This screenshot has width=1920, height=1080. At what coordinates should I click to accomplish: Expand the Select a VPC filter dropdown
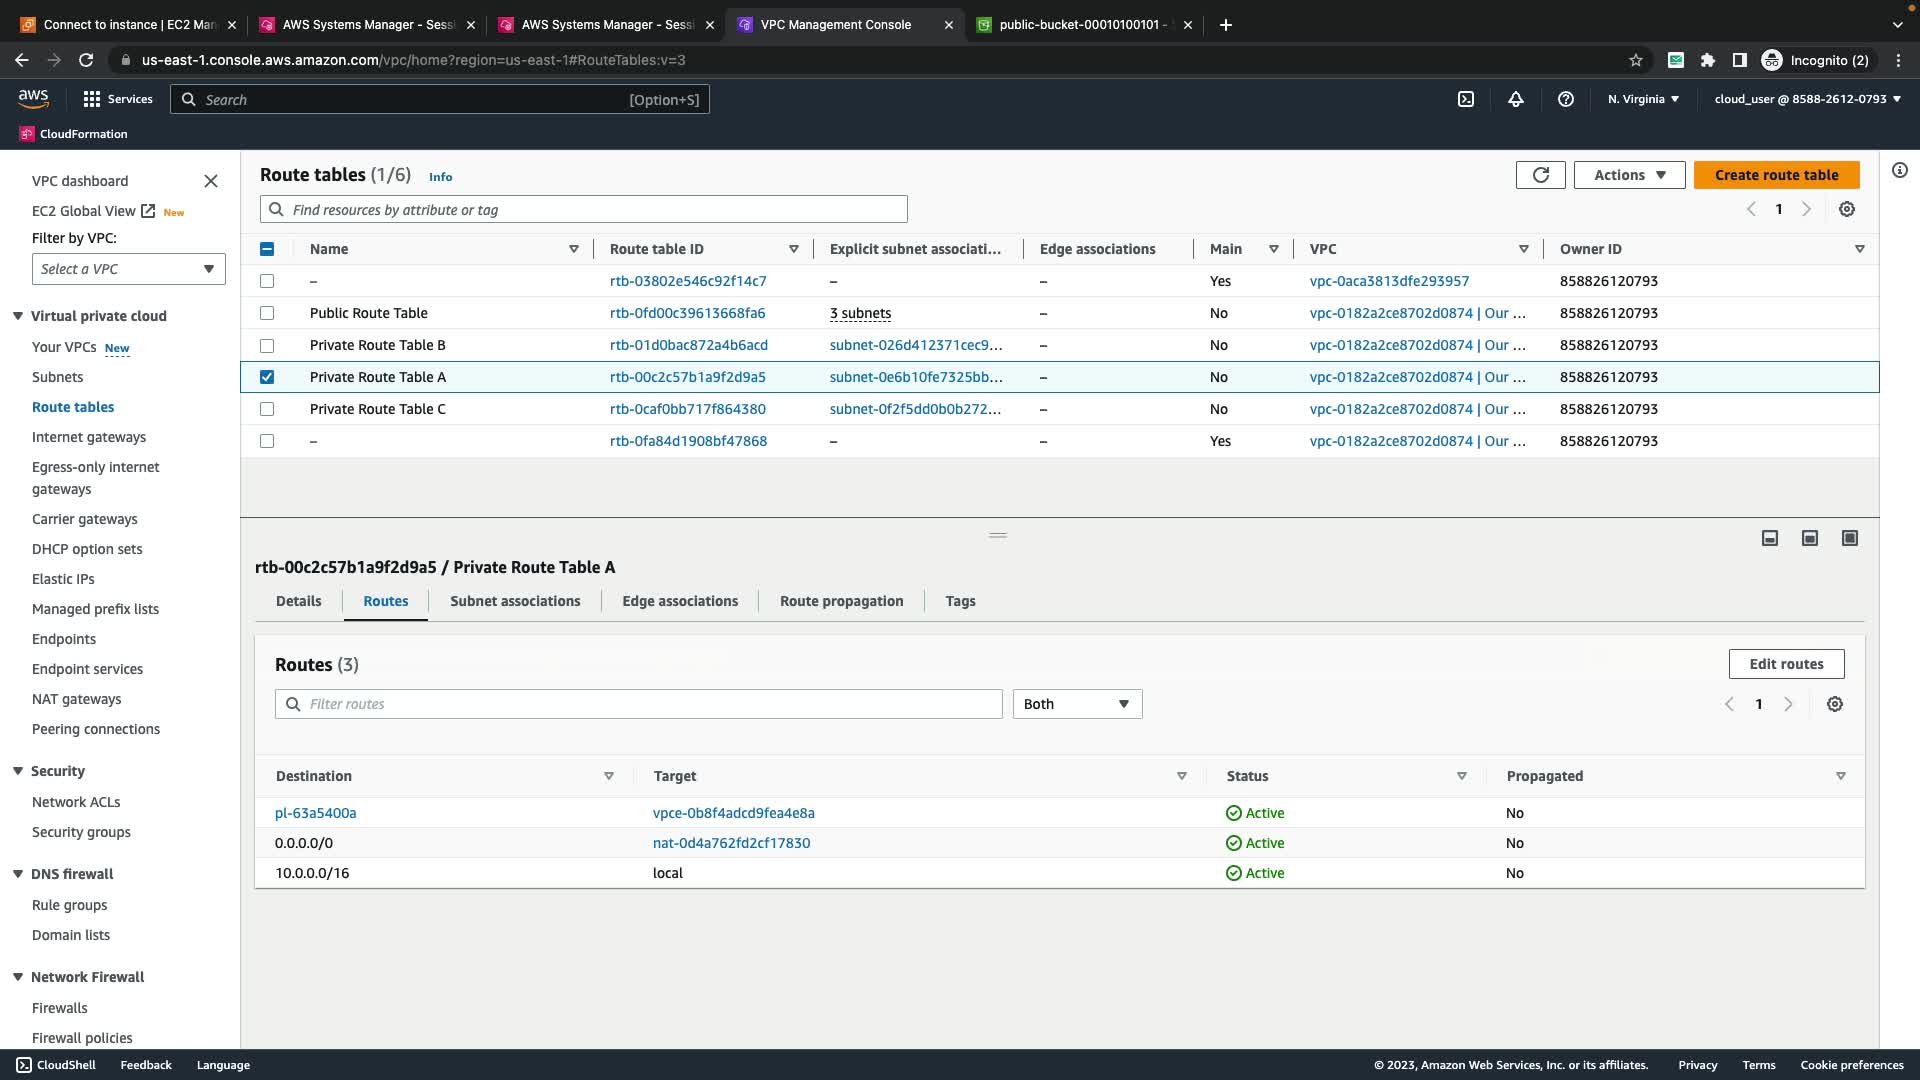pos(128,269)
